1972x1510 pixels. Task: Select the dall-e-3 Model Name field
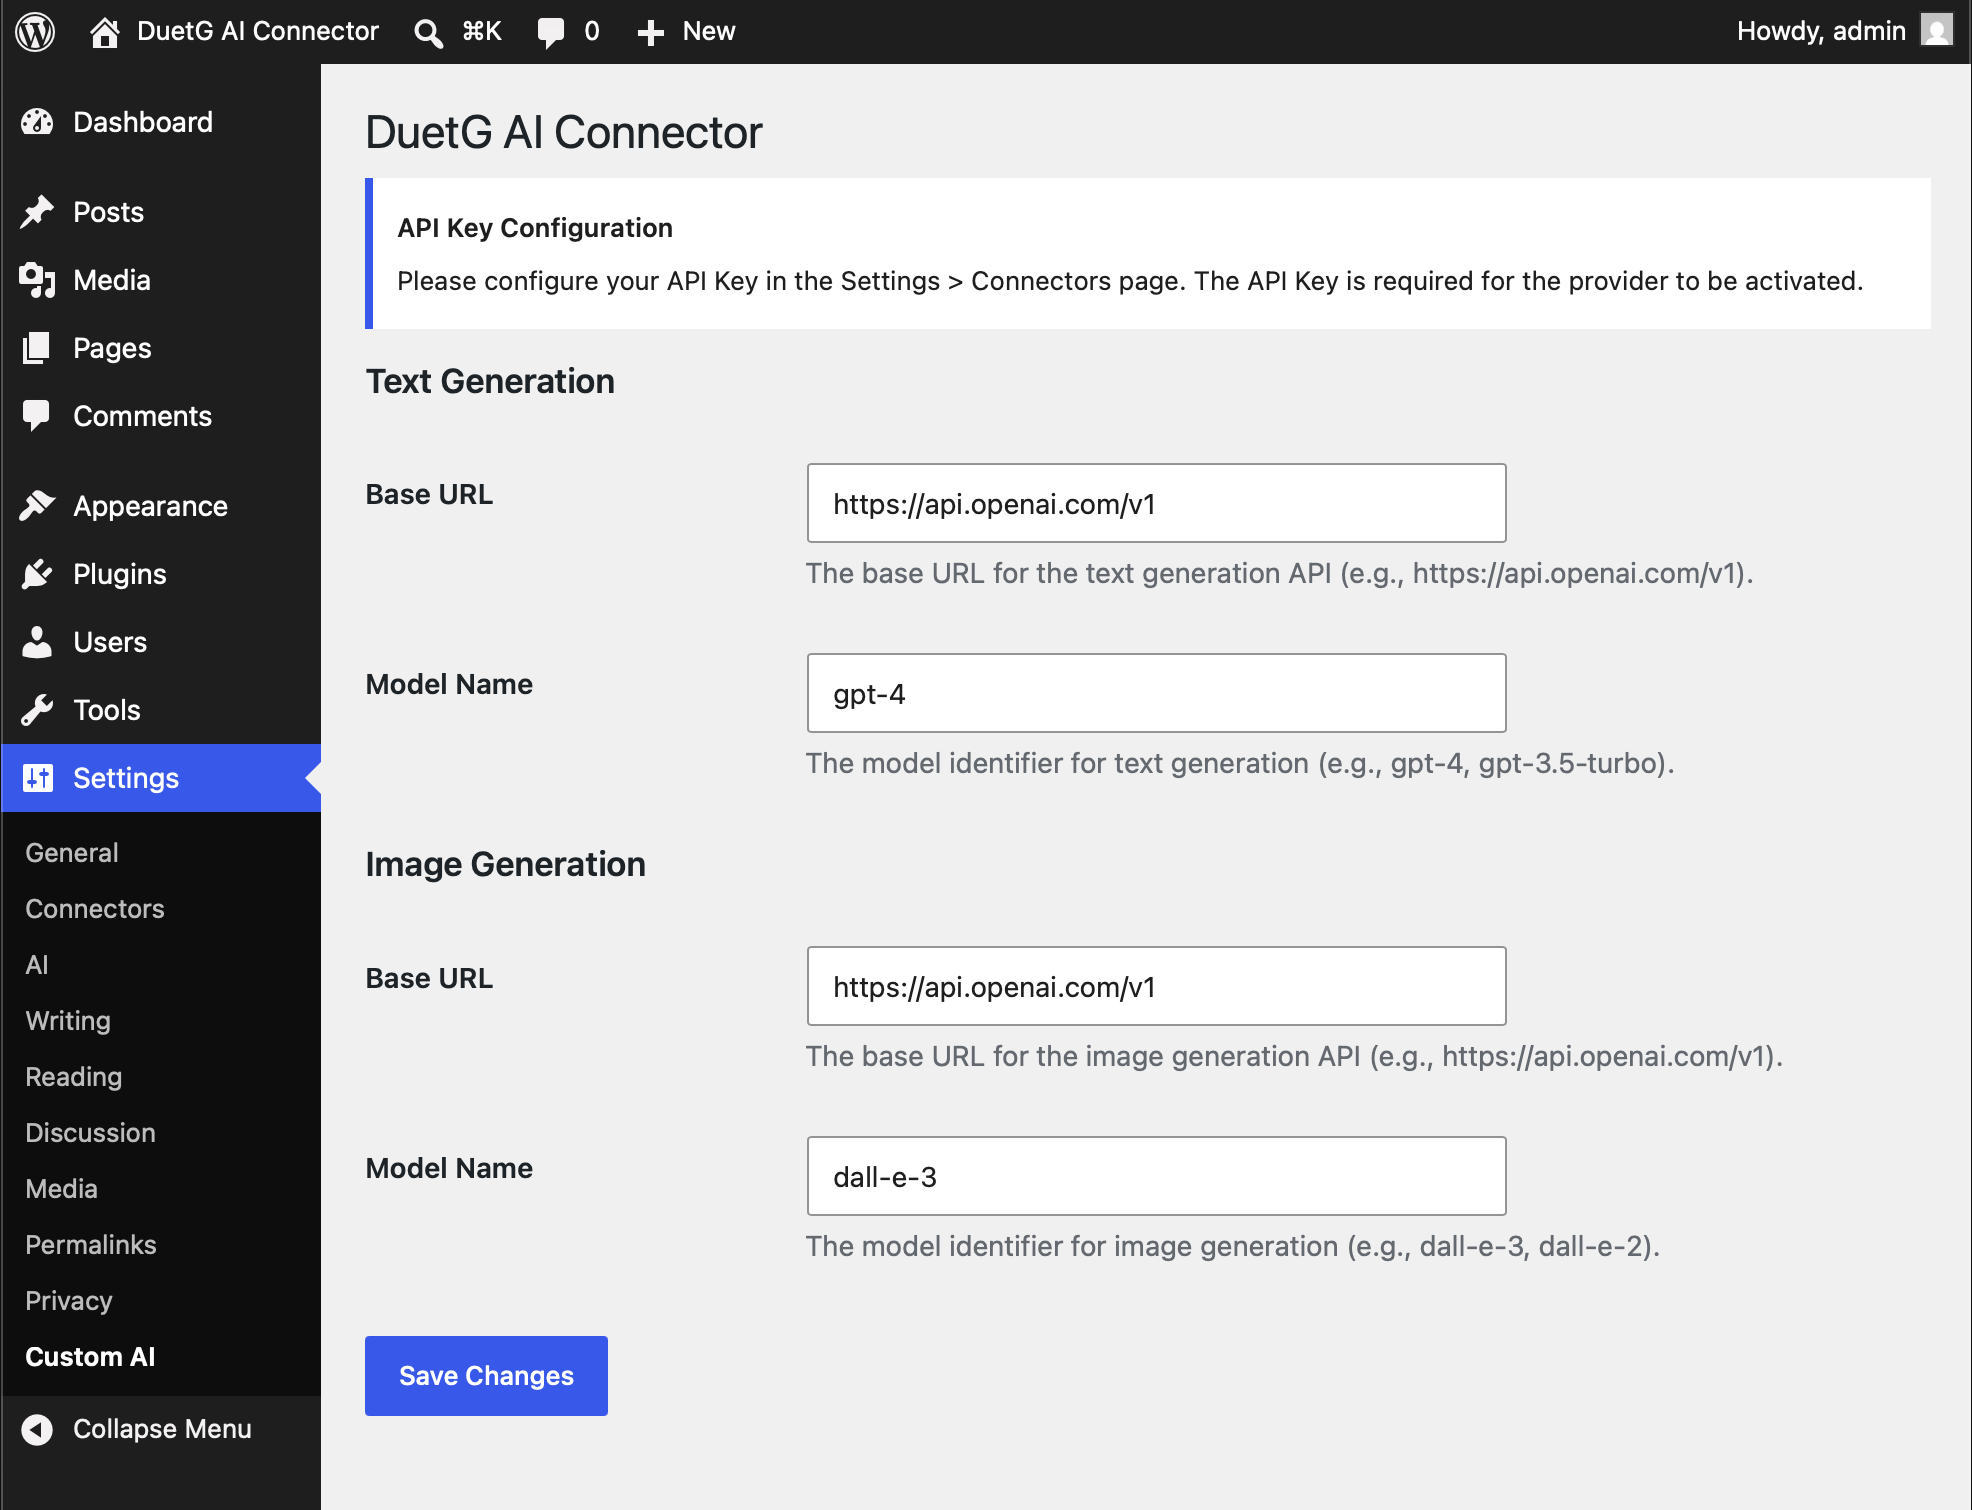(1156, 1176)
